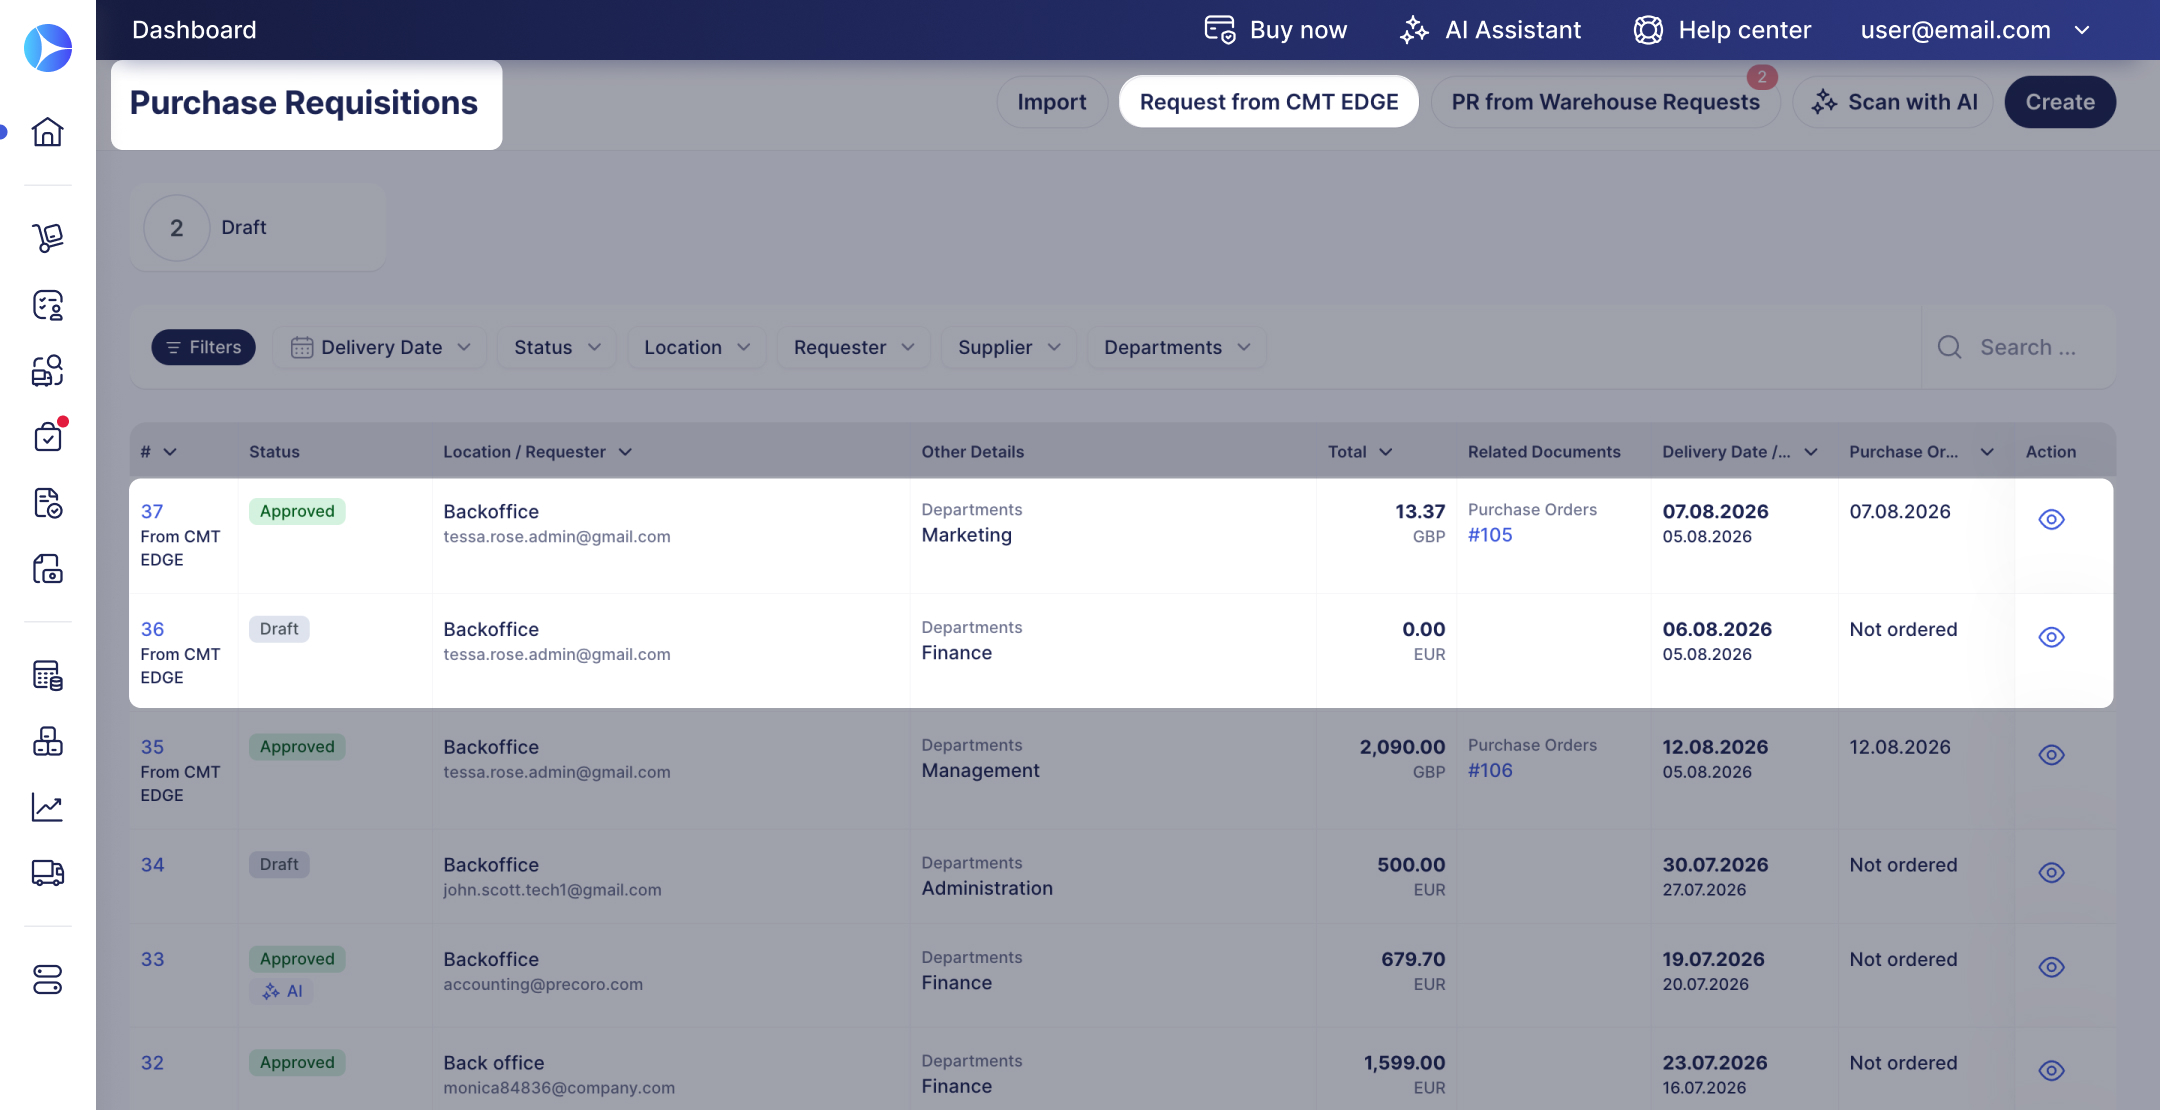Screen dimensions: 2160x1110
Task: Open the server-stack settings sidebar icon
Action: coord(48,979)
